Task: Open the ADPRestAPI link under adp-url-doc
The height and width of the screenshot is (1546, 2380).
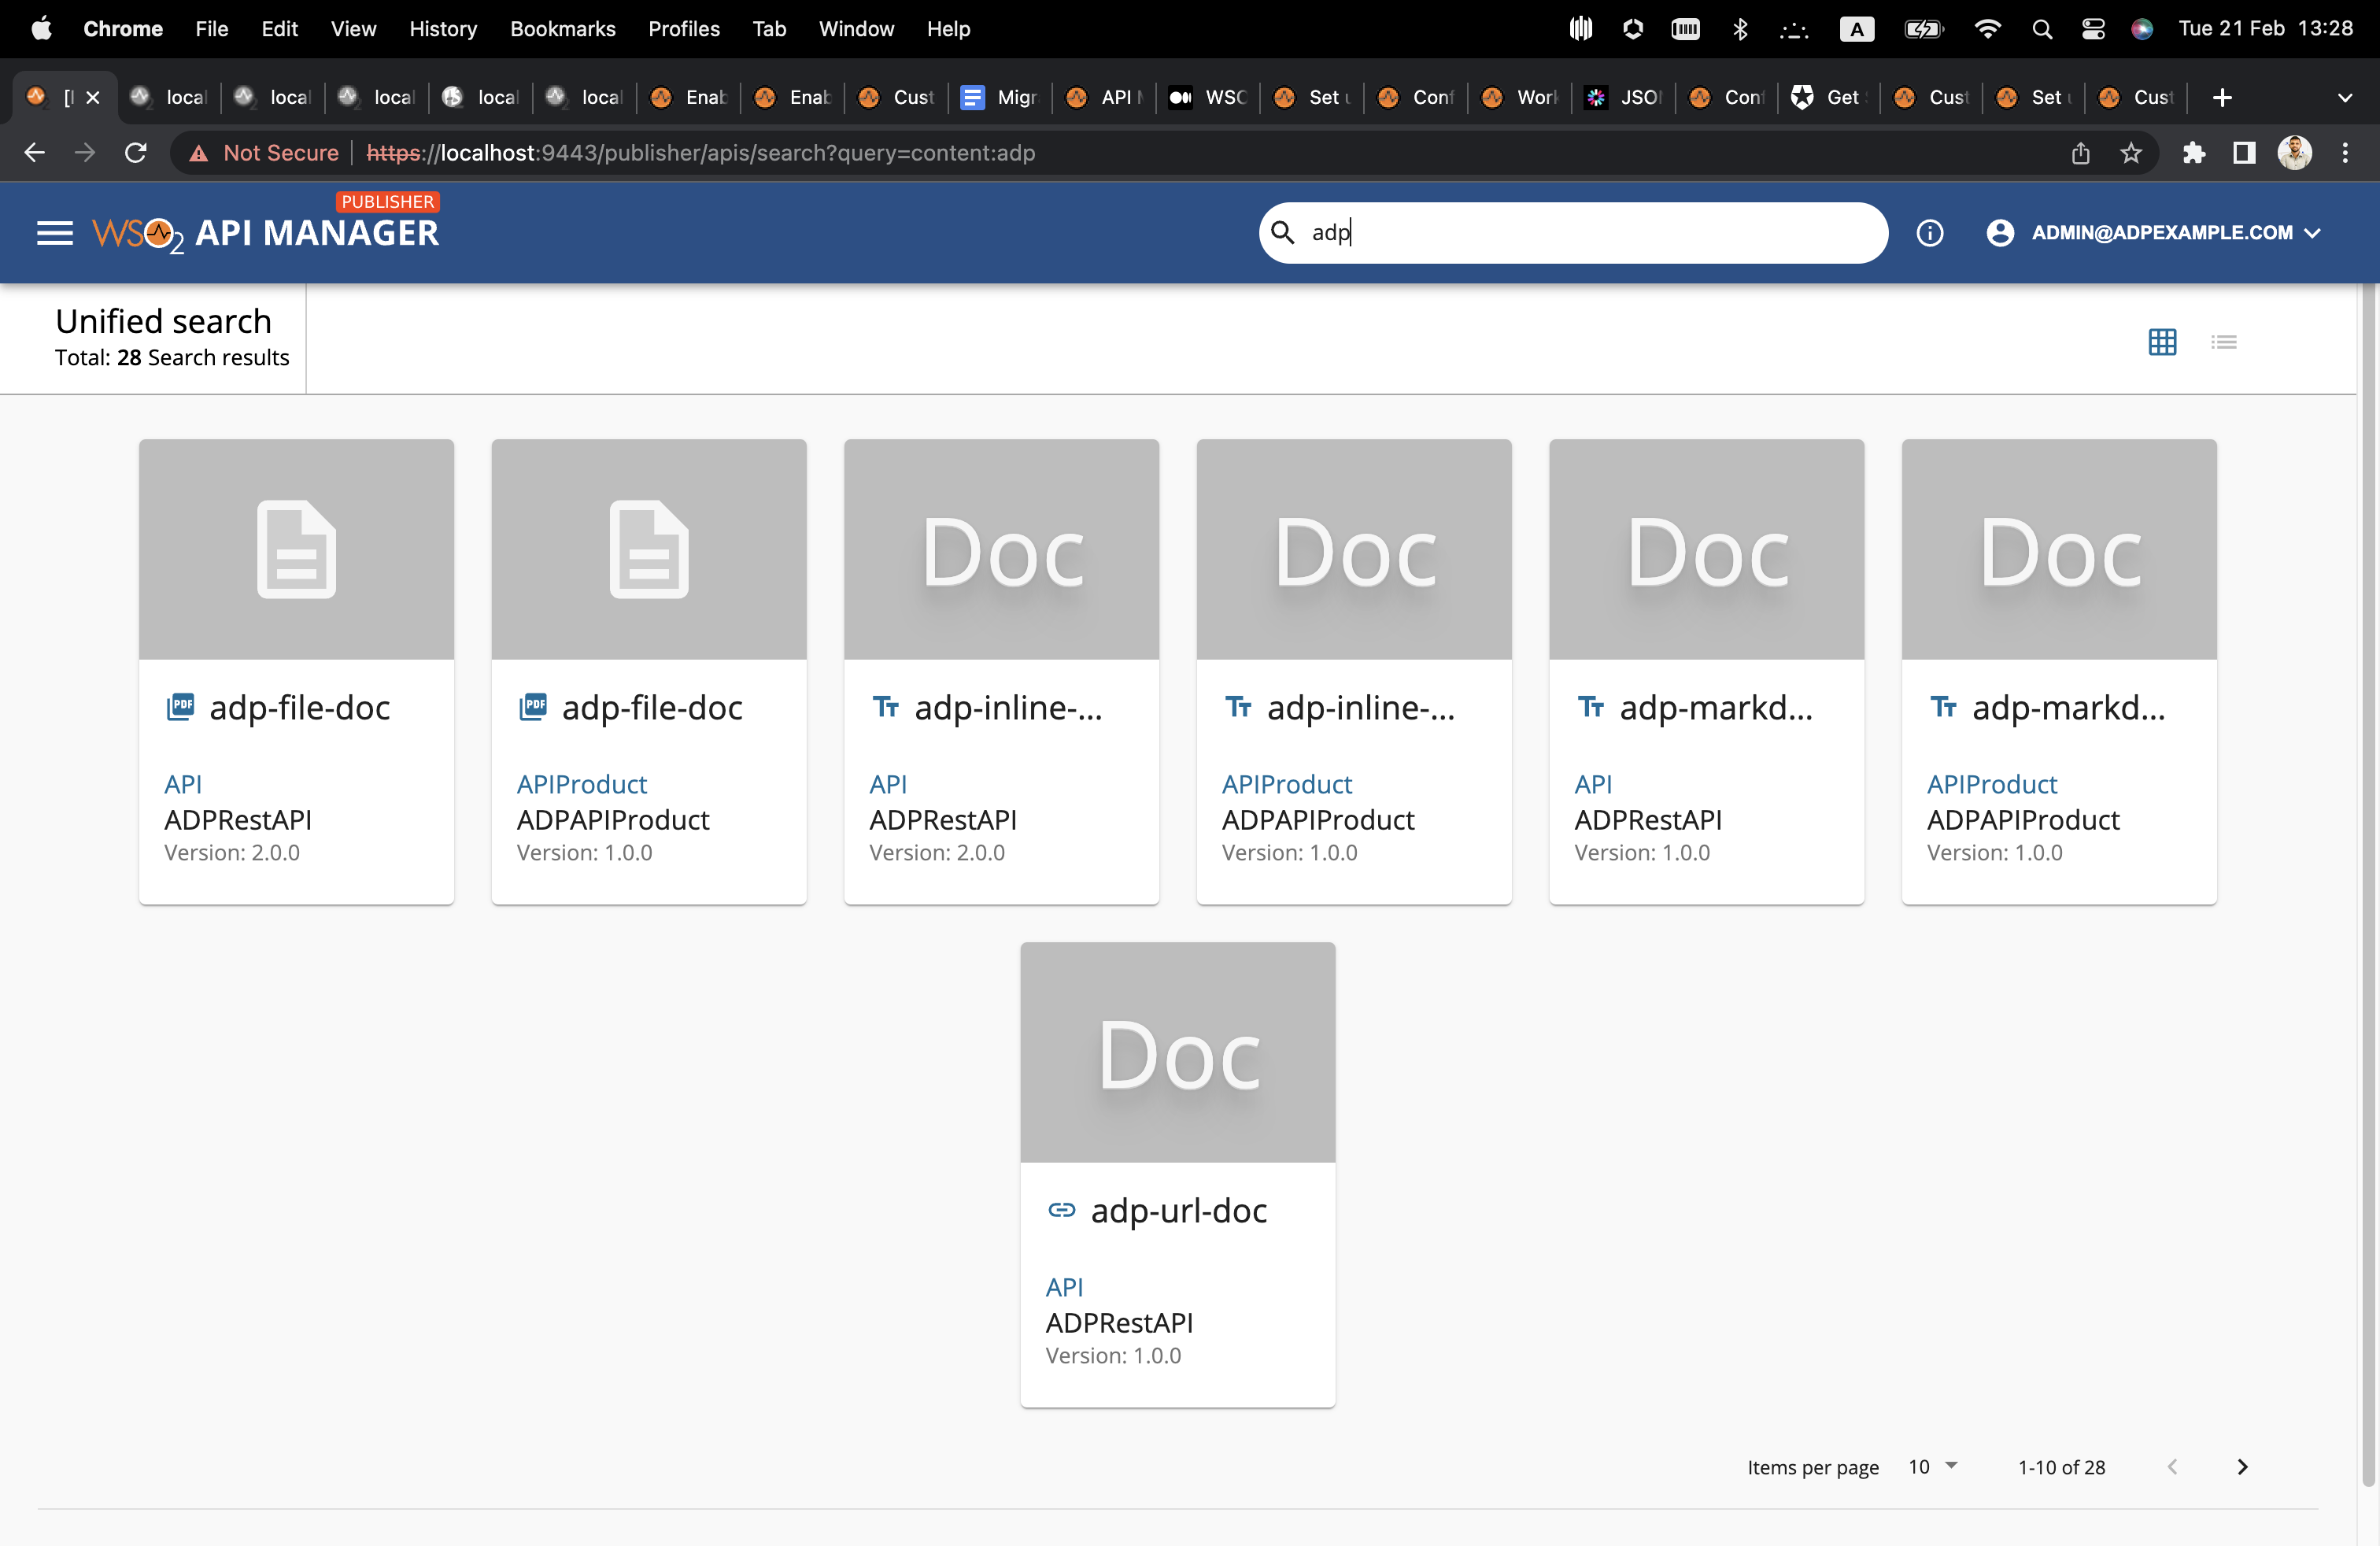Action: [1119, 1322]
